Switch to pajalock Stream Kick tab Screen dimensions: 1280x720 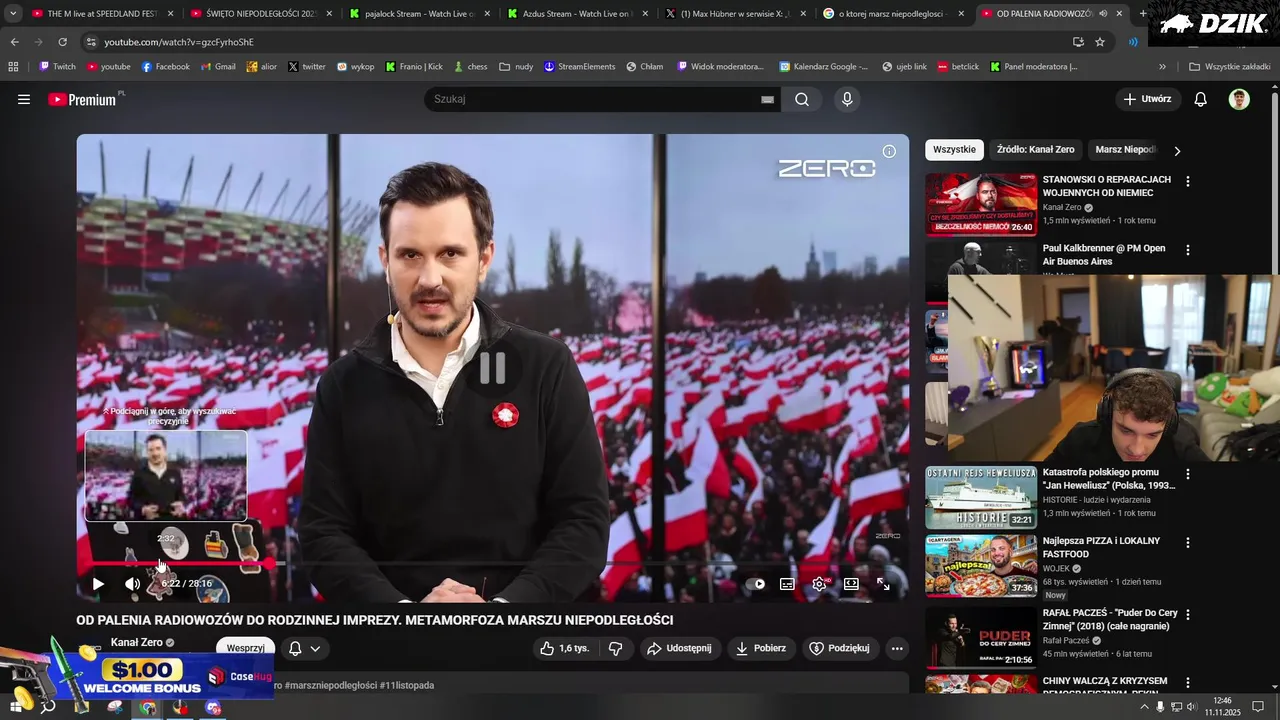click(x=418, y=14)
